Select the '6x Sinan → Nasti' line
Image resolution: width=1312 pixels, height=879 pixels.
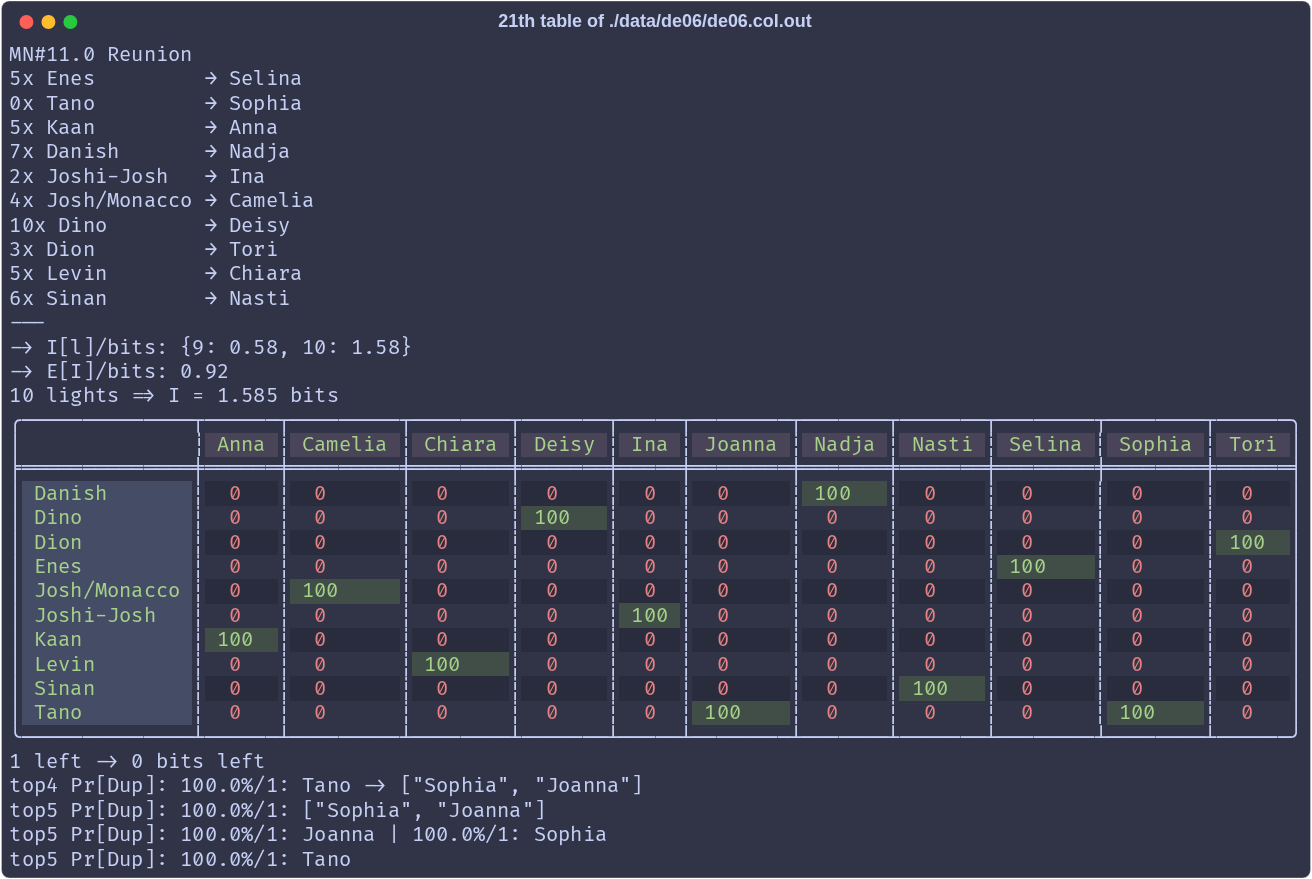(150, 298)
